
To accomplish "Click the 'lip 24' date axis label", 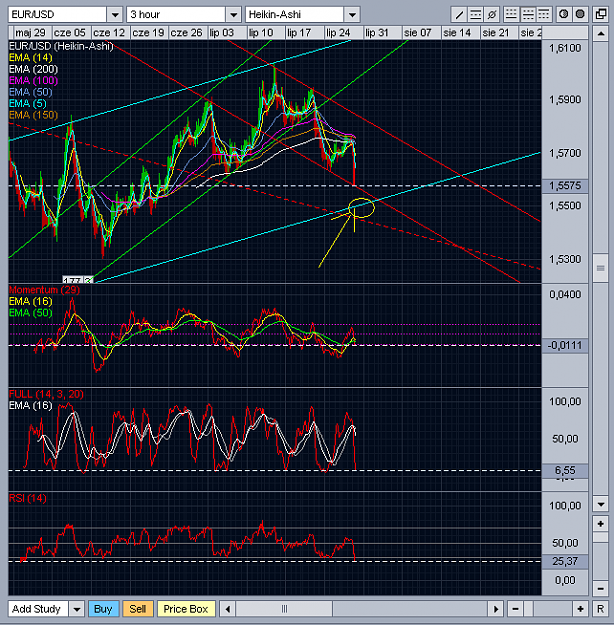I will (338, 33).
